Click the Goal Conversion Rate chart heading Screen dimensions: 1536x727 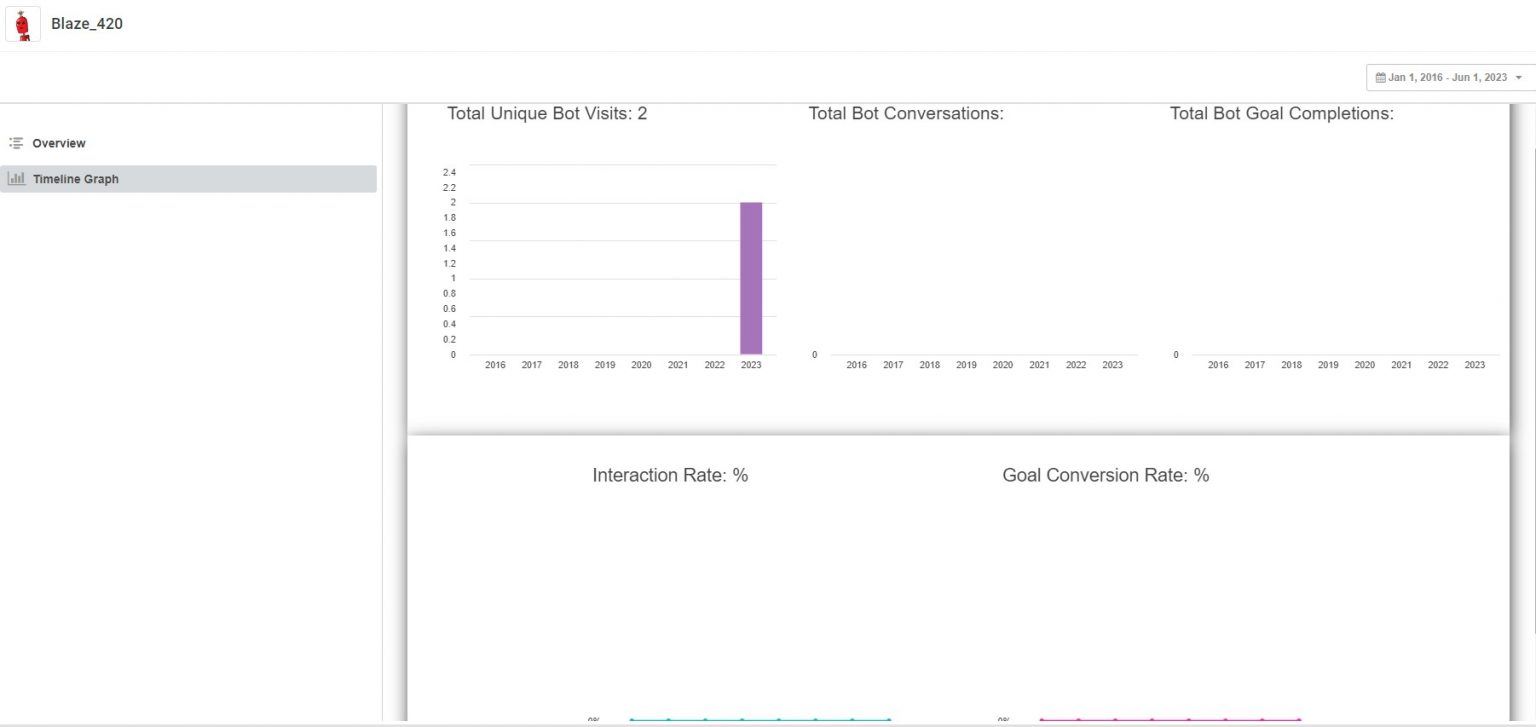[x=1105, y=475]
